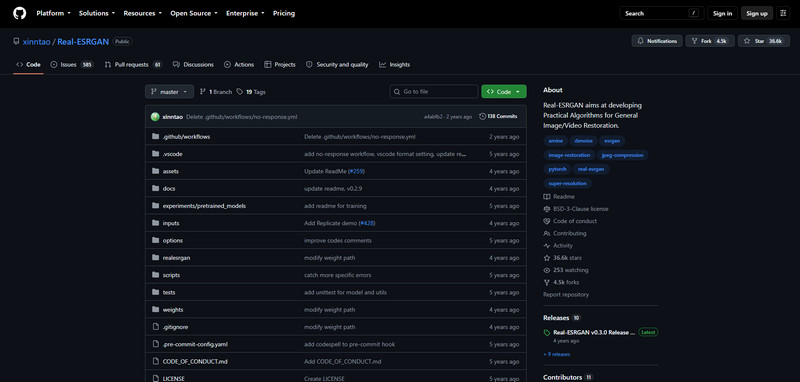Click the tag icon beside Real-ESRGAN v0.3.0 release
800x382 pixels.
tap(547, 333)
